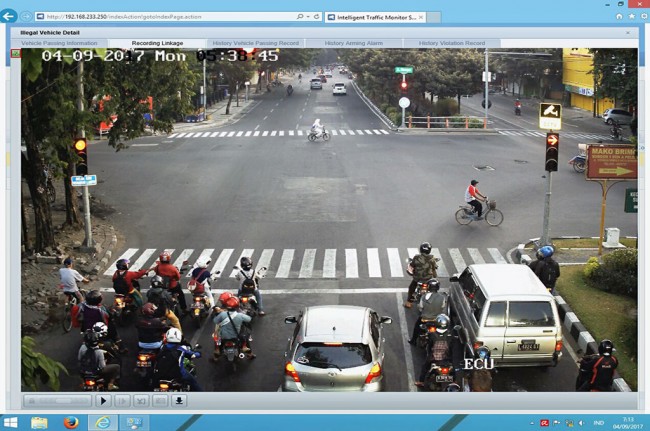
Task: Open the History Vehicle Passing Record tab
Action: (254, 43)
